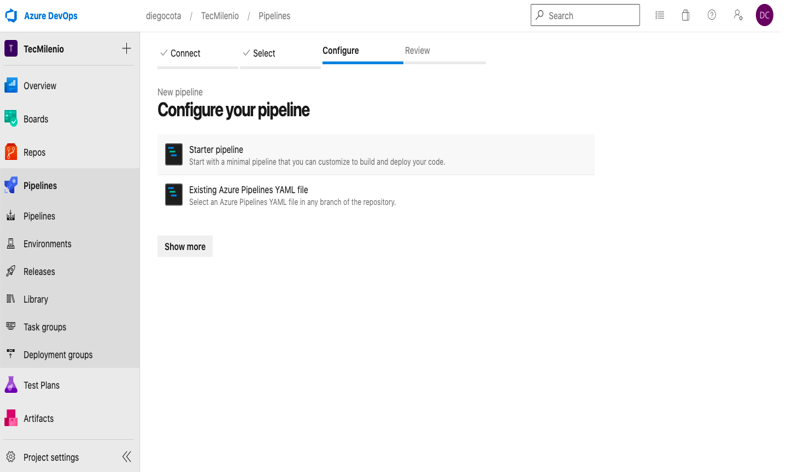
Task: Open Task groups icon
Action: tap(11, 326)
